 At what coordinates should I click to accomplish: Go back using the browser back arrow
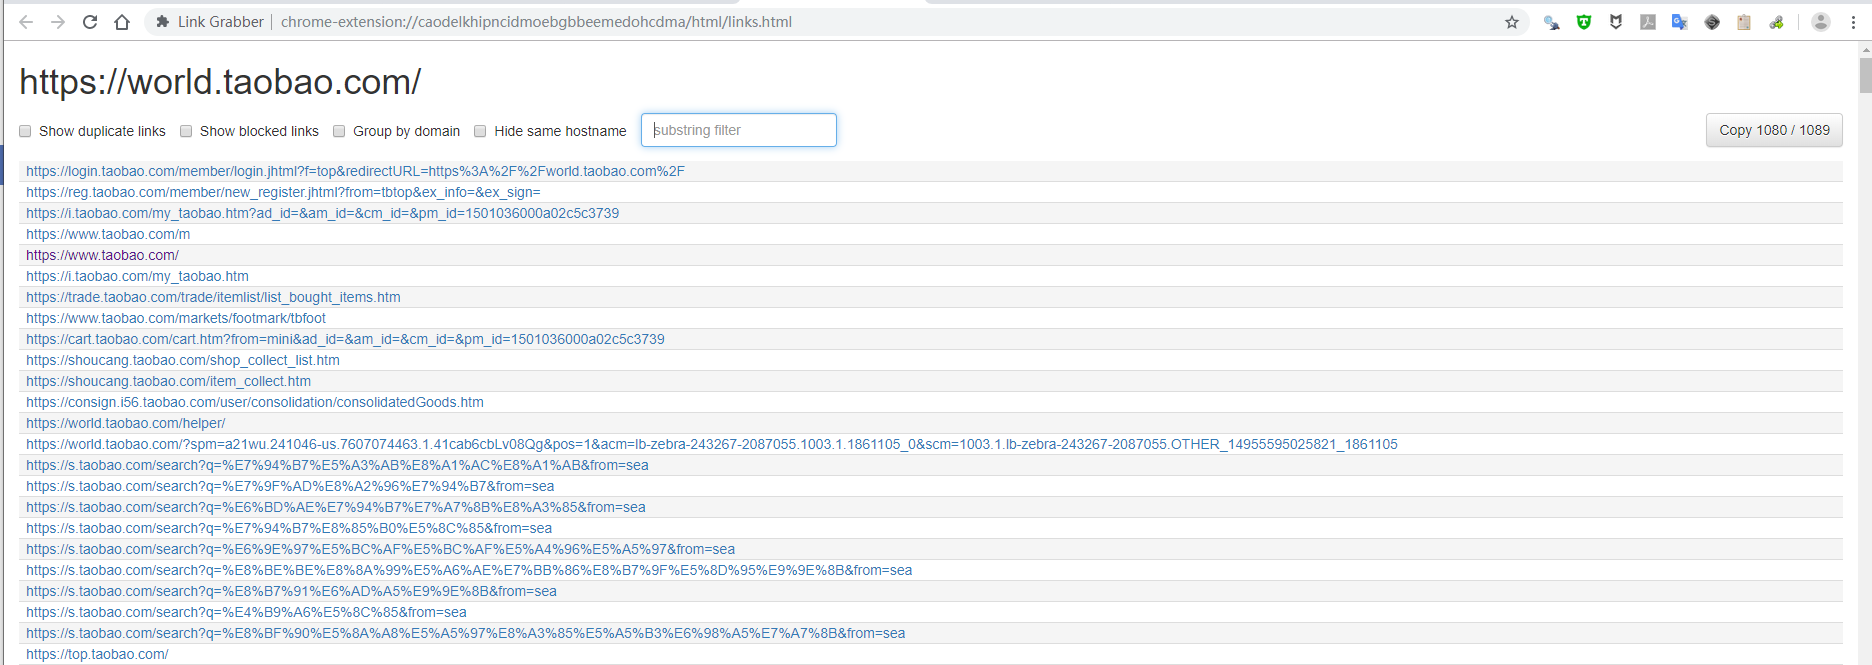pos(26,22)
